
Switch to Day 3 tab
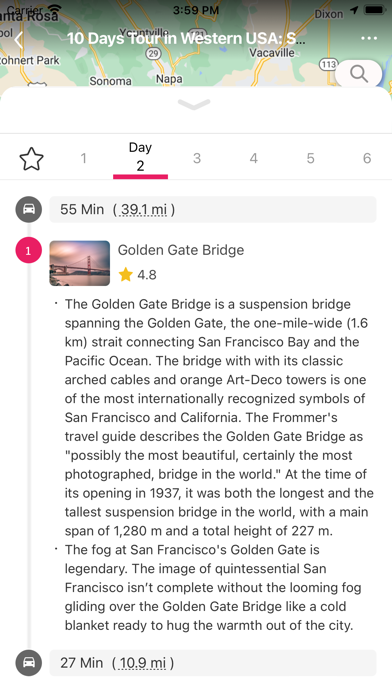point(197,158)
